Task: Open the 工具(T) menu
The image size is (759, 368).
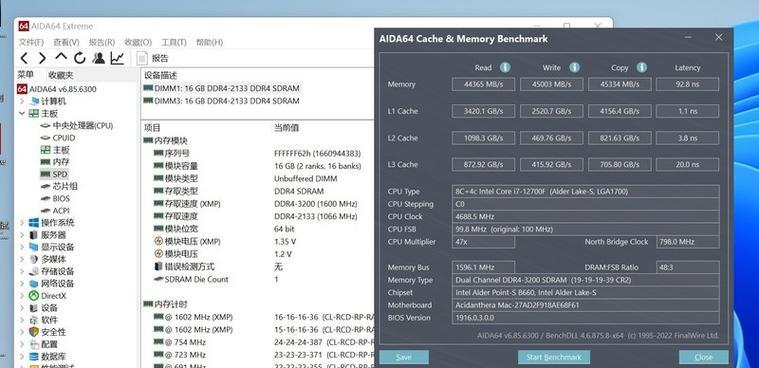Action: [174, 42]
